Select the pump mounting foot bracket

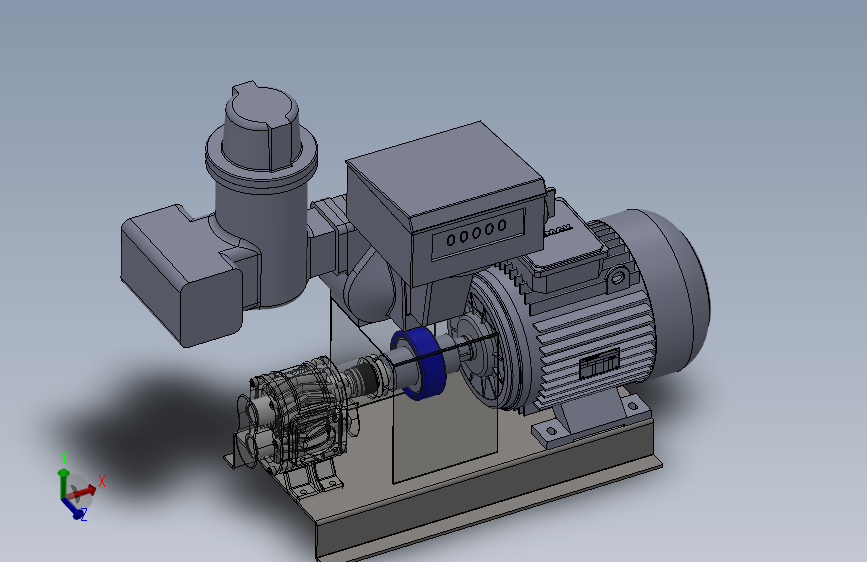[316, 482]
